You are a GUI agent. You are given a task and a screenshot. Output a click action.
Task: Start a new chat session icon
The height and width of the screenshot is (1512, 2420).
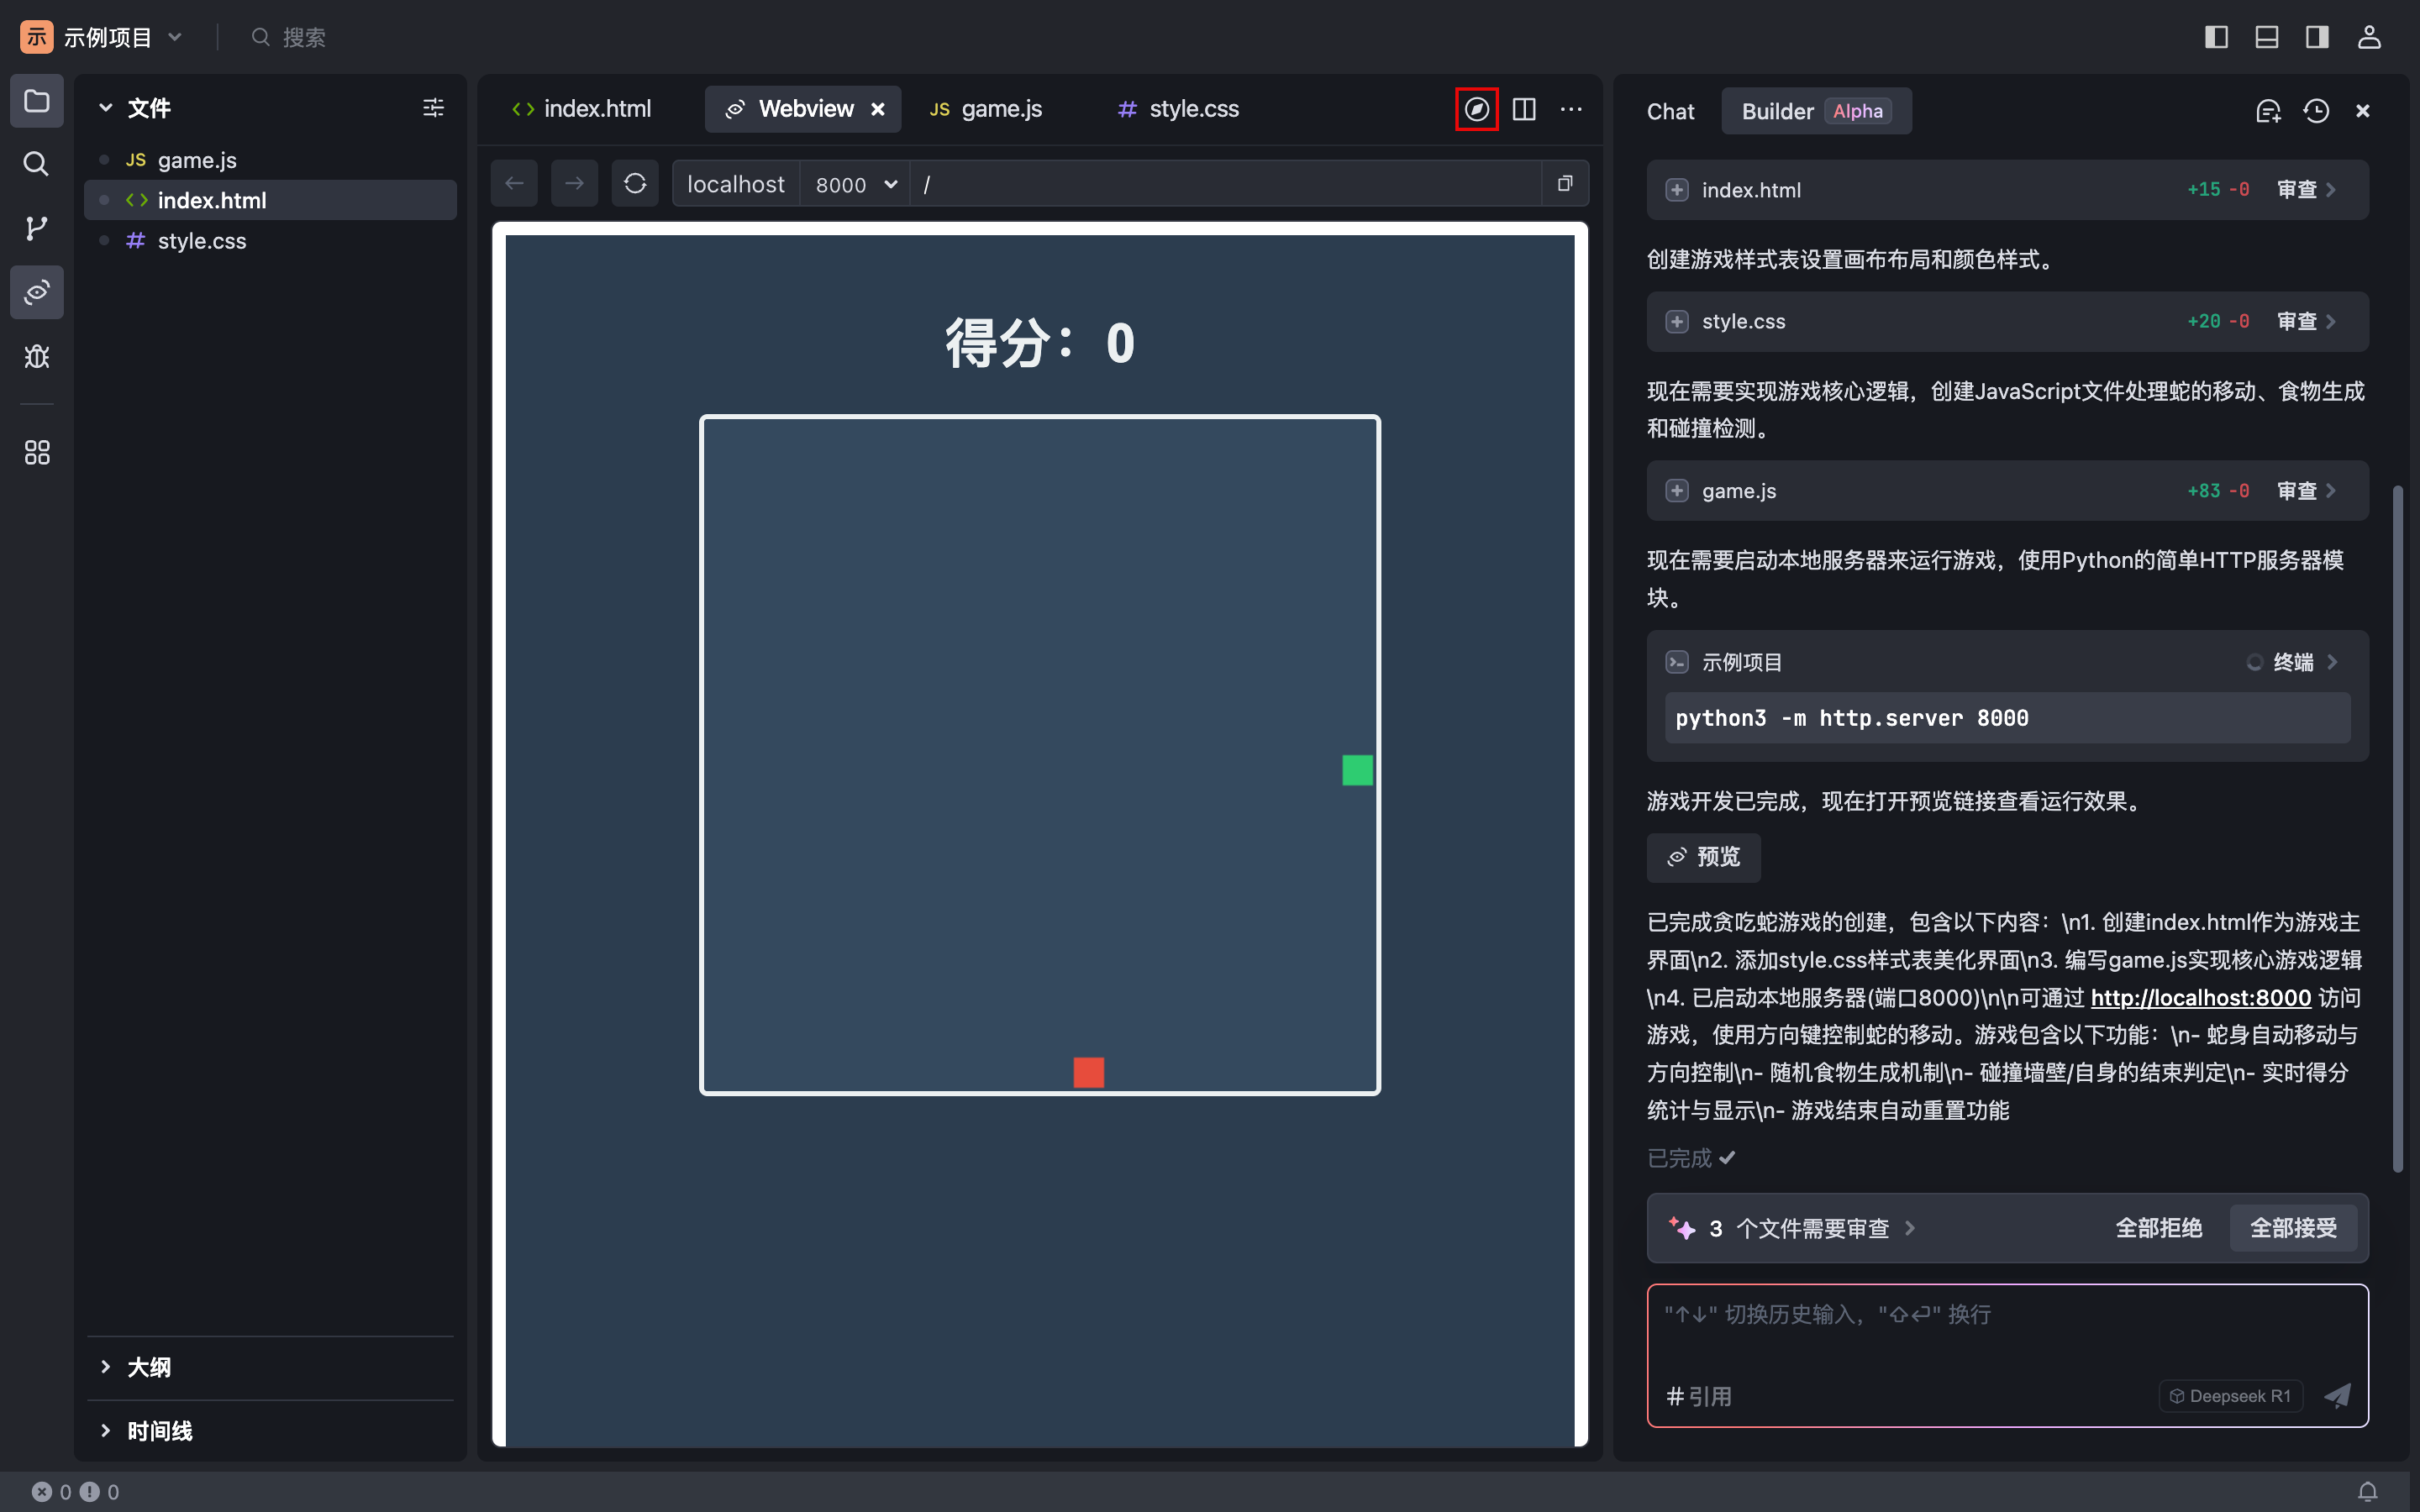coord(2269,111)
